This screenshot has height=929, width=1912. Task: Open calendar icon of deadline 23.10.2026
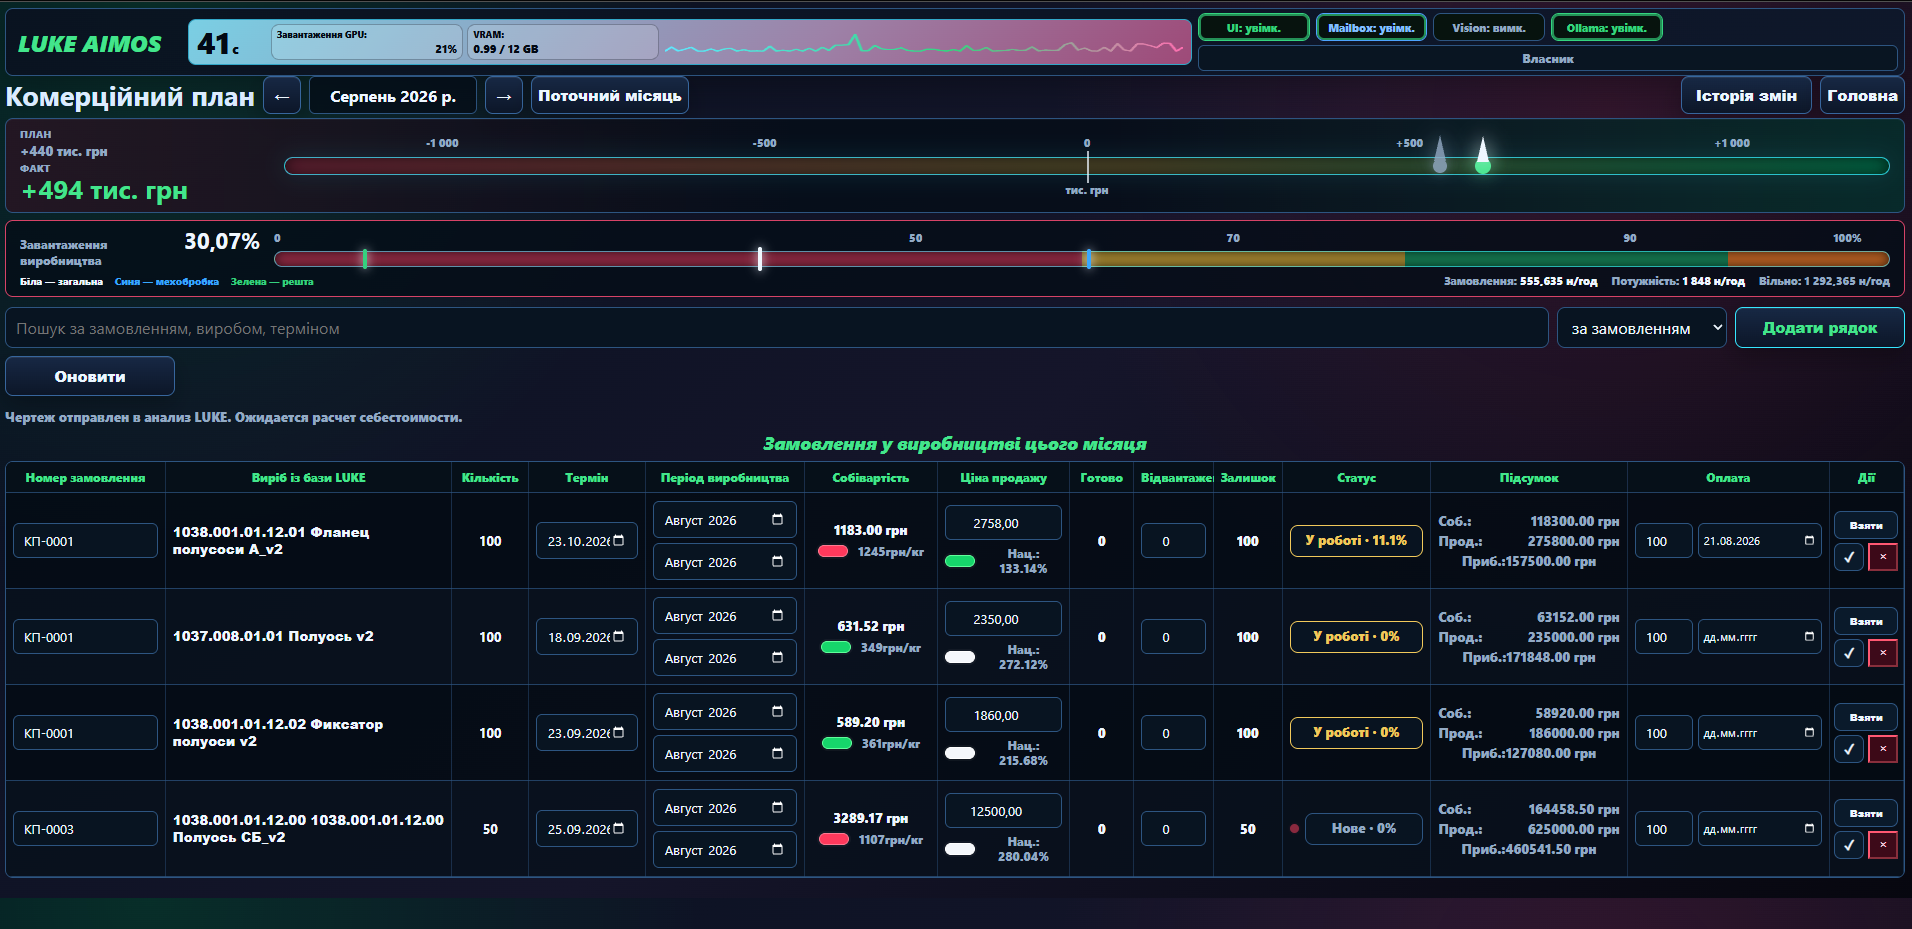pyautogui.click(x=619, y=541)
